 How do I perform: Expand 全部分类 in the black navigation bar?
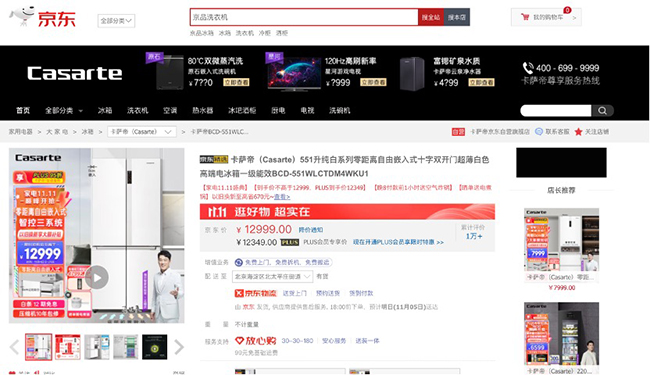tap(64, 111)
